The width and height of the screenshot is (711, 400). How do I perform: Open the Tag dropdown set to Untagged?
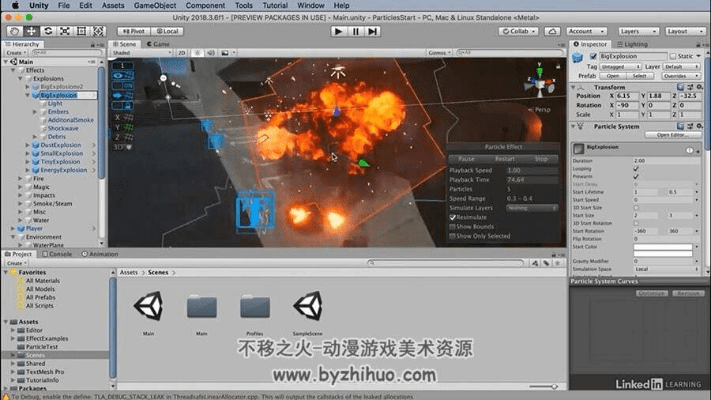620,67
